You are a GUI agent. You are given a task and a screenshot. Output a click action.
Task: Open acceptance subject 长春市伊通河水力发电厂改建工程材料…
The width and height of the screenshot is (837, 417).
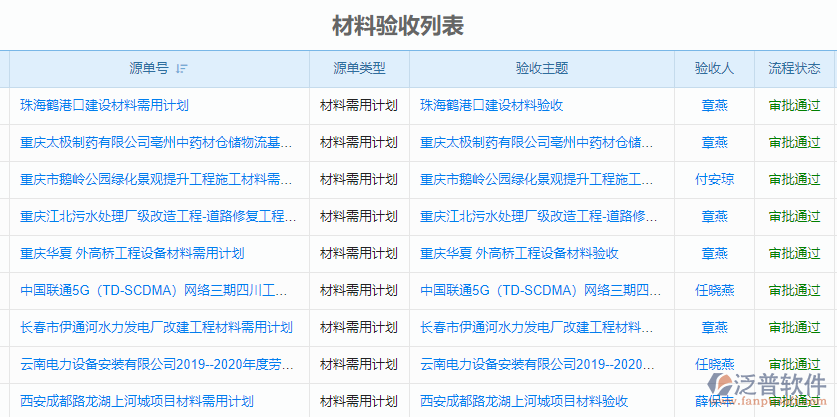tap(536, 327)
